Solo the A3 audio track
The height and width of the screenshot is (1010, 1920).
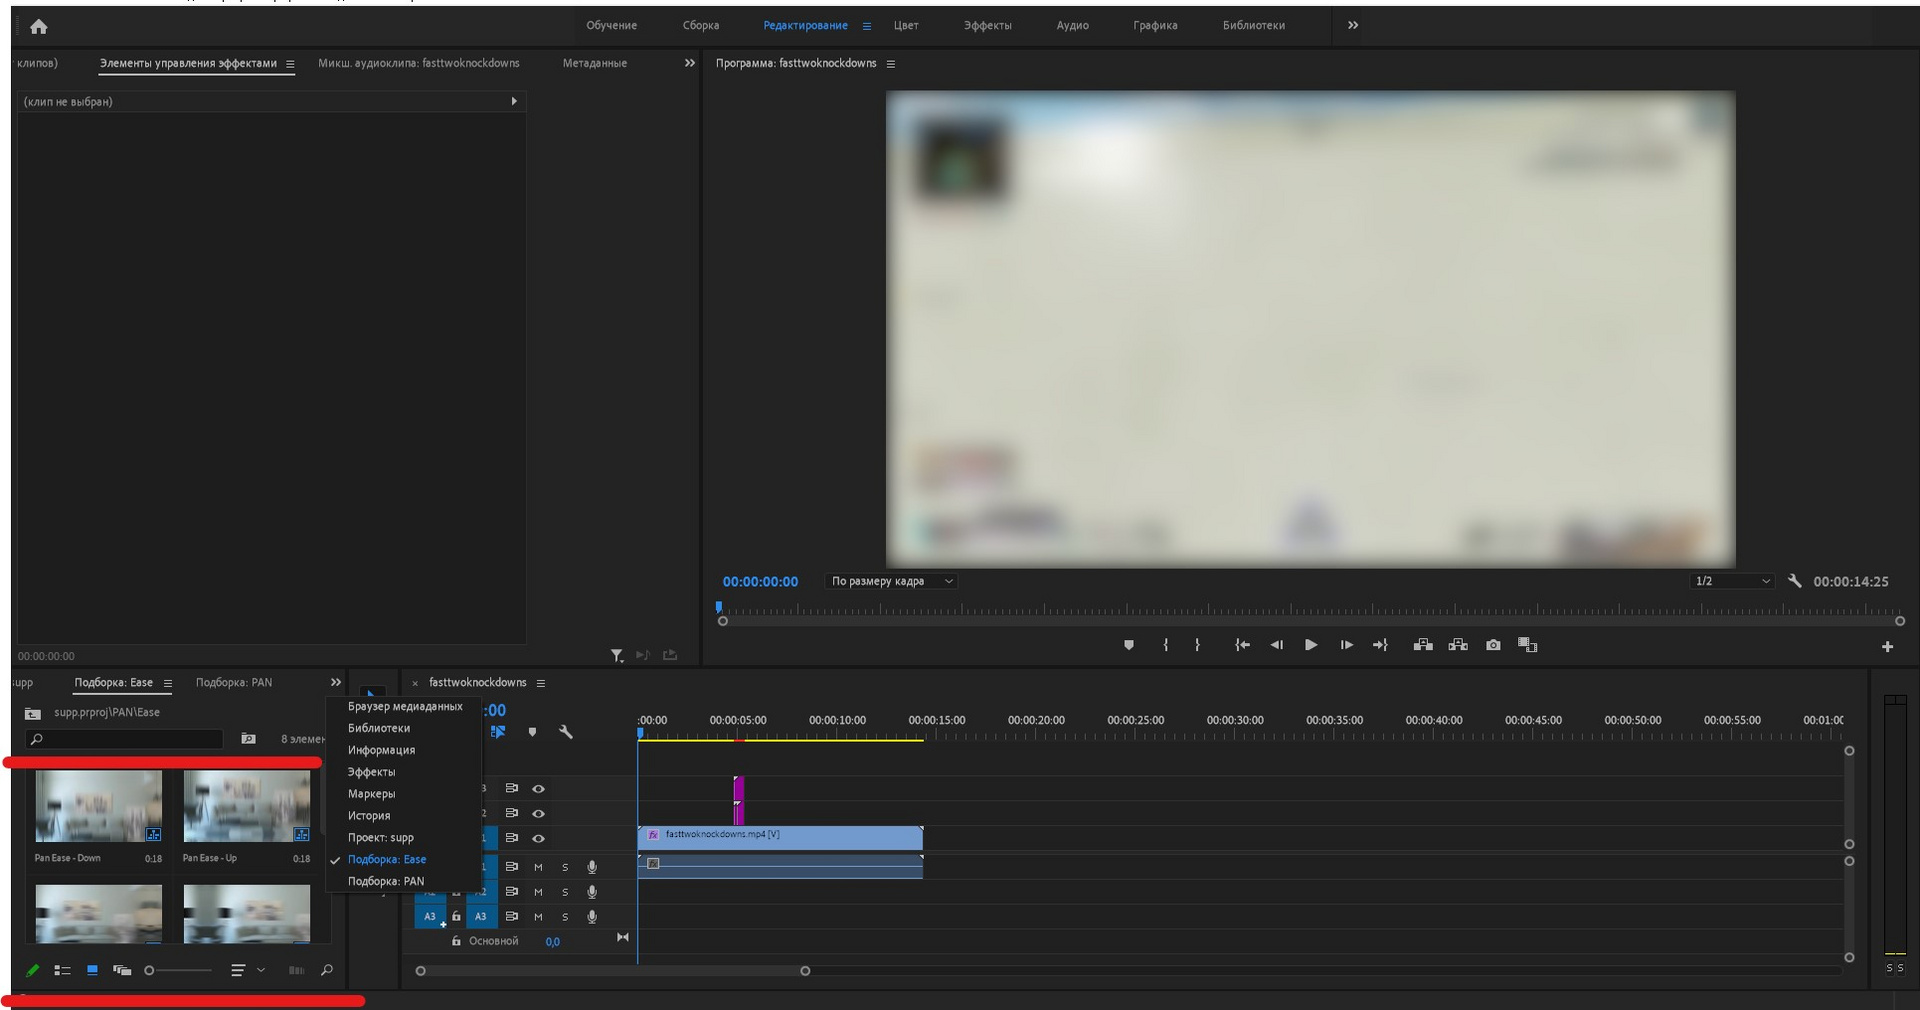(565, 917)
